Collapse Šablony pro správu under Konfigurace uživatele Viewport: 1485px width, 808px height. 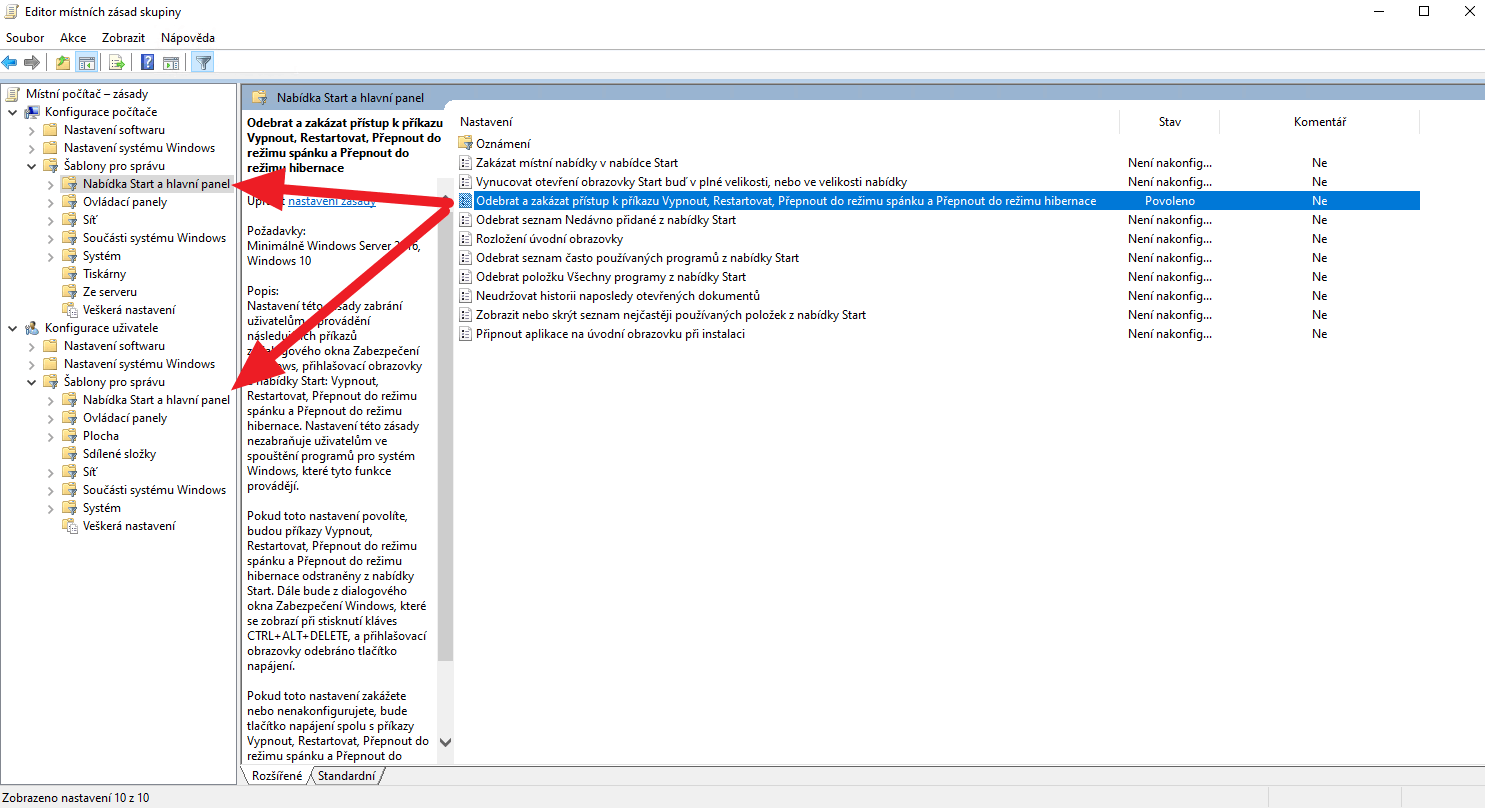31,382
